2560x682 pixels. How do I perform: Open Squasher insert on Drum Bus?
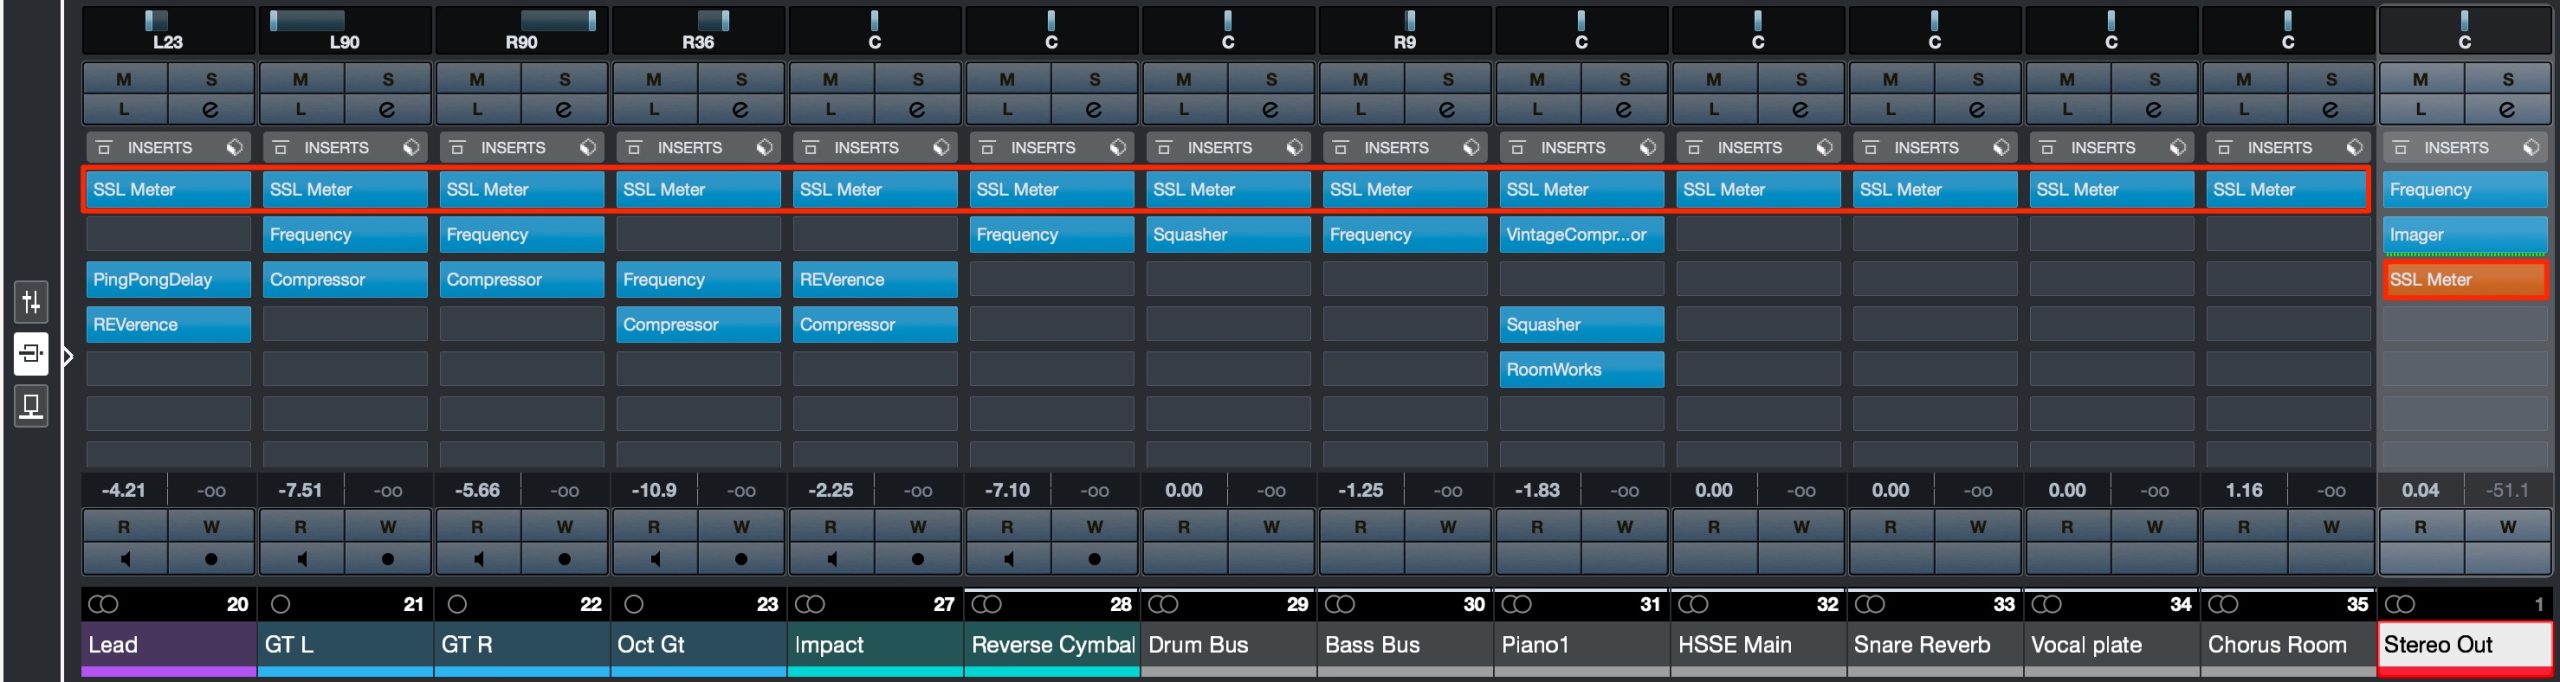(x=1228, y=235)
